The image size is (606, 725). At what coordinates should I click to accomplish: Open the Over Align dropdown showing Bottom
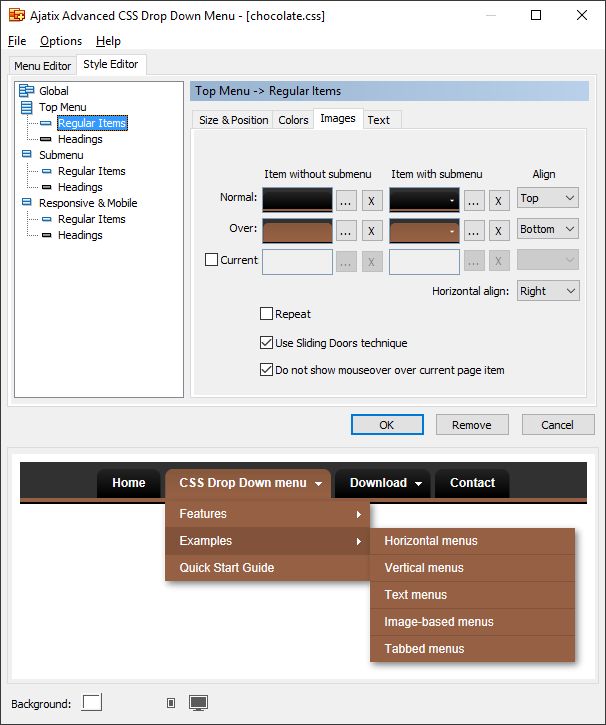click(548, 229)
